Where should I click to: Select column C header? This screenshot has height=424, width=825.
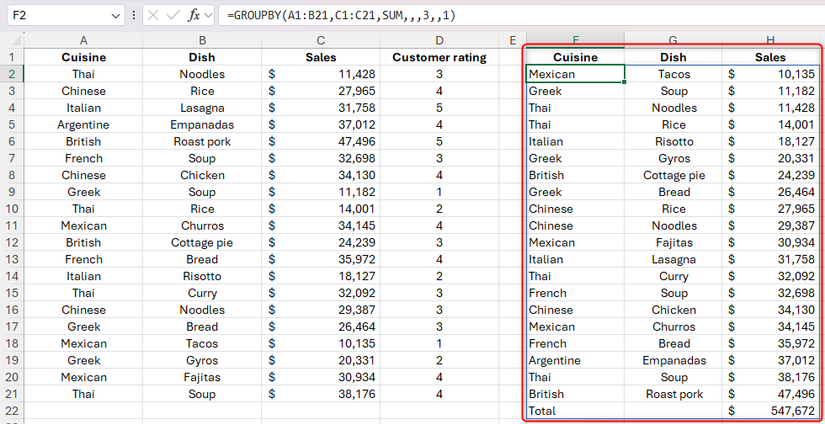tap(320, 40)
